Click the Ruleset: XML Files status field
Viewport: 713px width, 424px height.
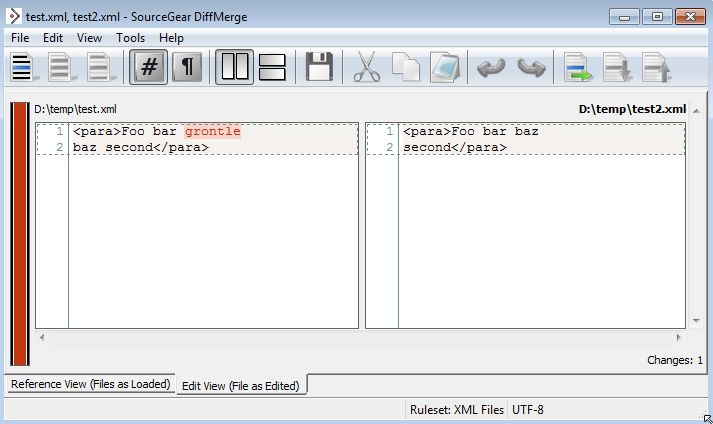coord(457,410)
